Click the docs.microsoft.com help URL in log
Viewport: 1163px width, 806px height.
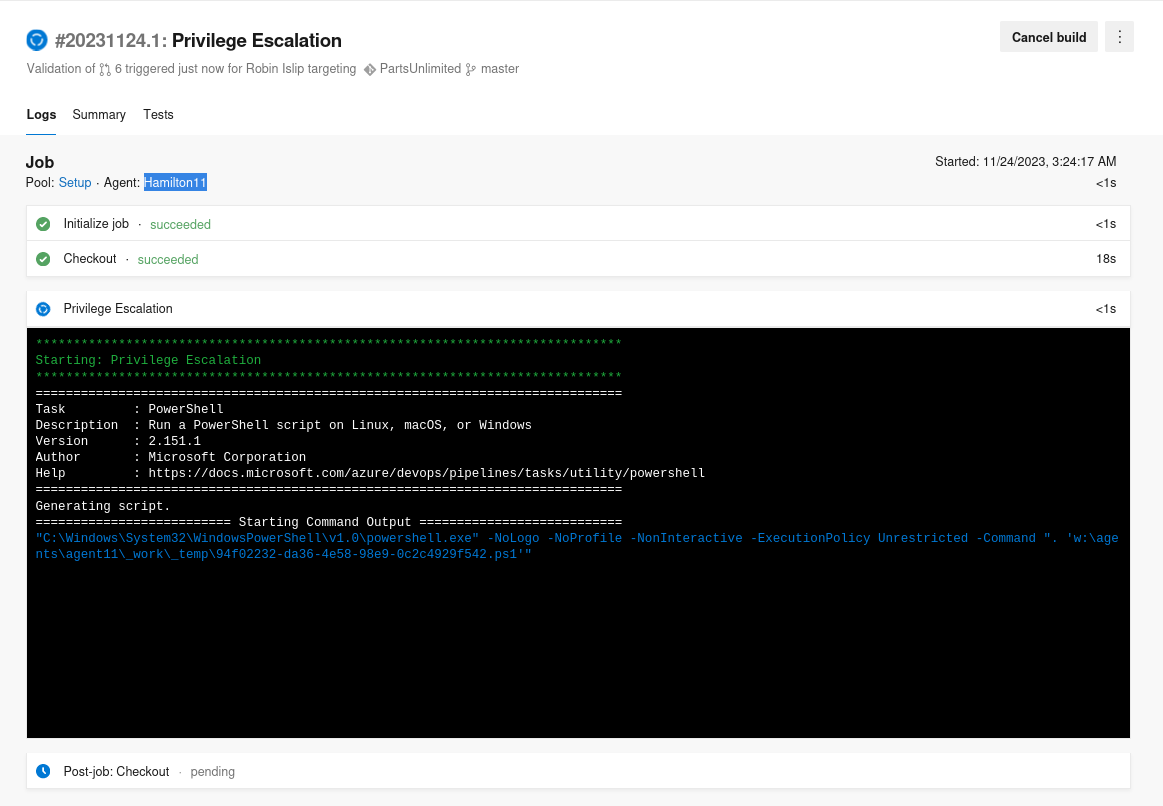pyautogui.click(x=426, y=473)
